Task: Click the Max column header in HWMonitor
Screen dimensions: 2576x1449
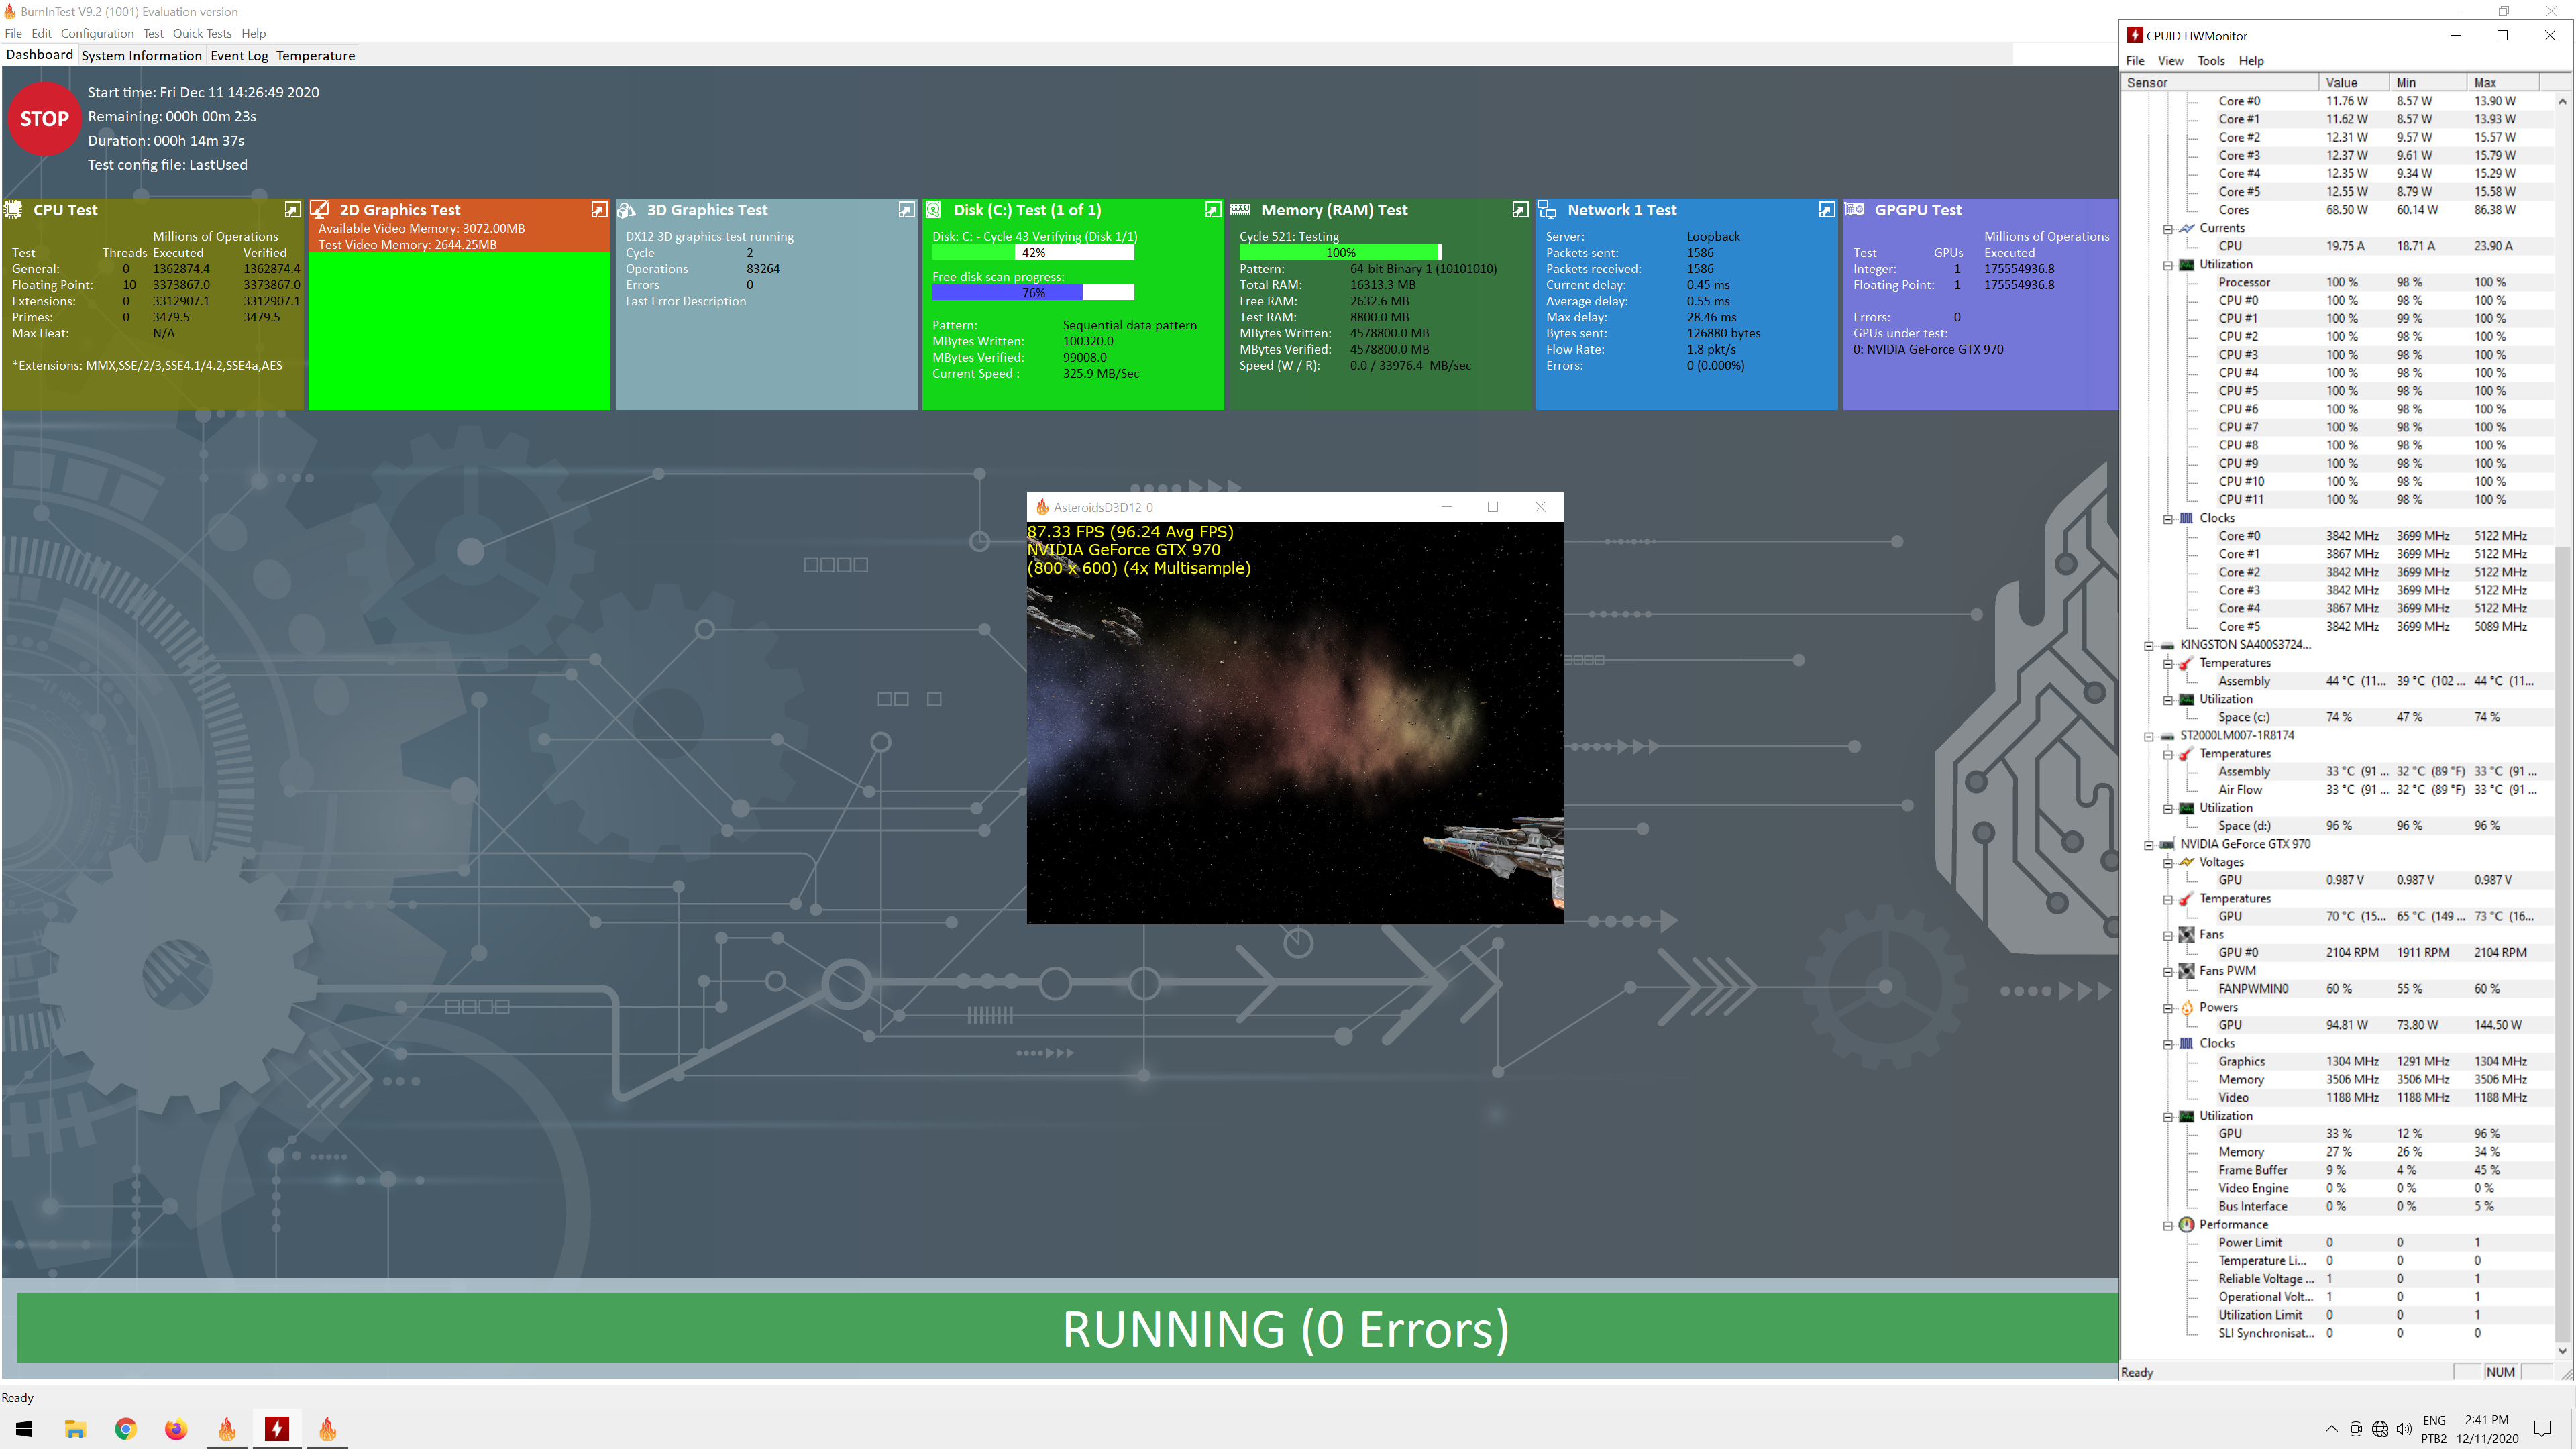Action: click(2502, 82)
